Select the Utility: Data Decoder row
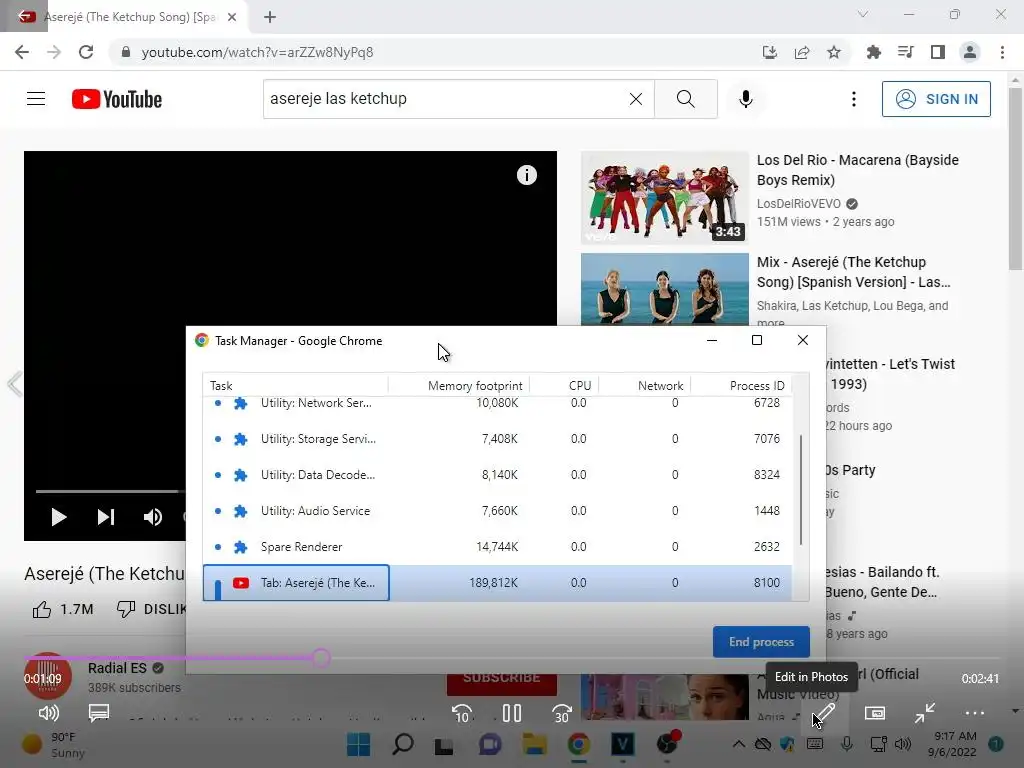This screenshot has height=768, width=1024. coord(498,475)
